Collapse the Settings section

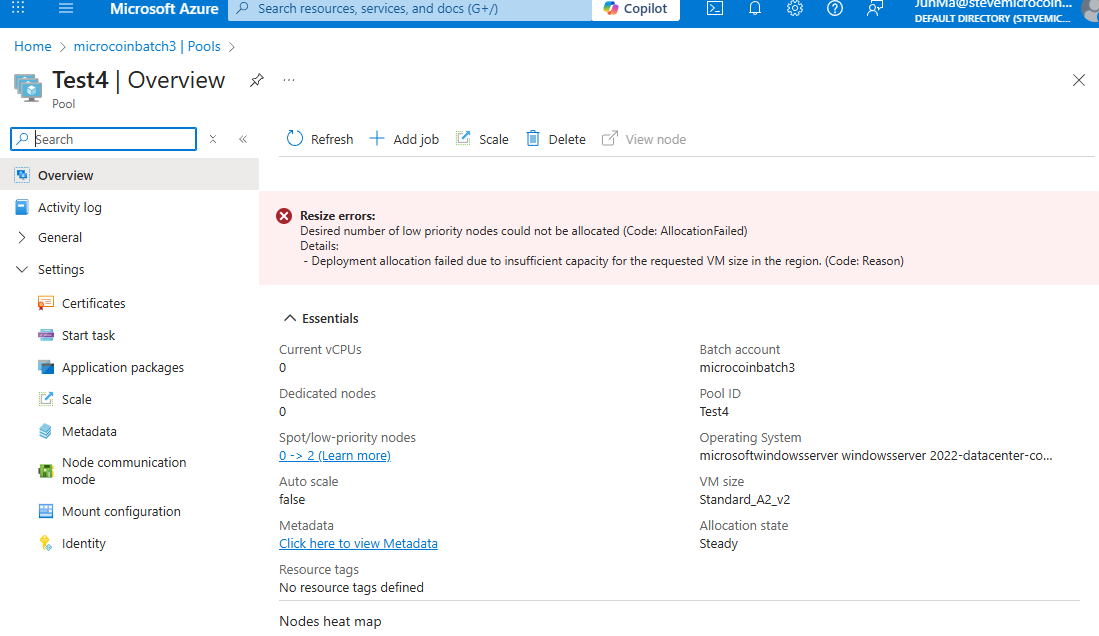tap(22, 269)
